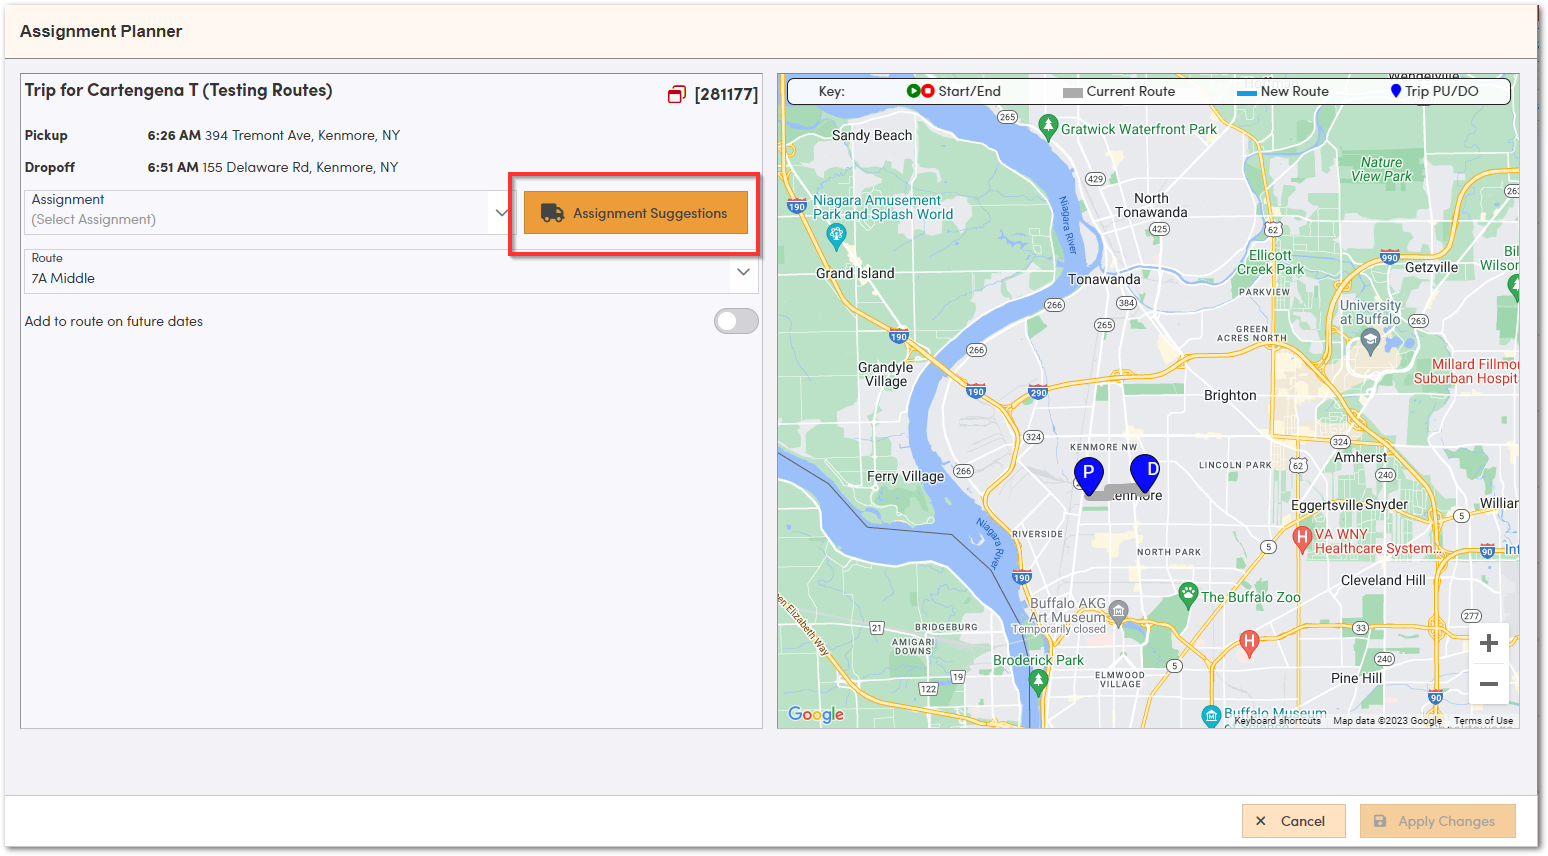Screen dimensions: 1548x856
Task: Click the green Start icon in the map key
Action: click(915, 91)
